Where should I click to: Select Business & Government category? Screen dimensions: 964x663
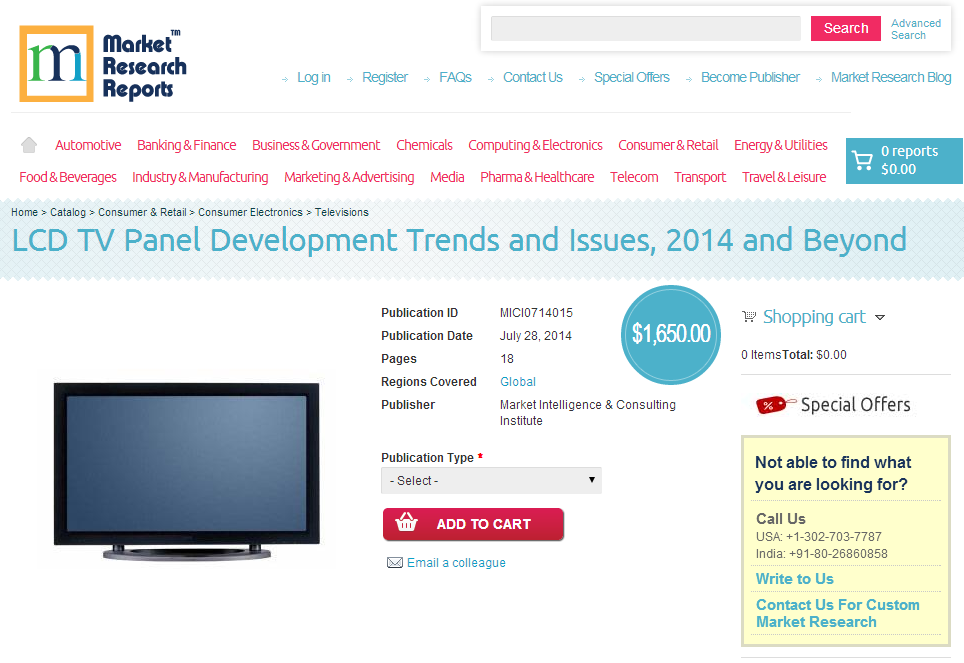click(x=316, y=145)
